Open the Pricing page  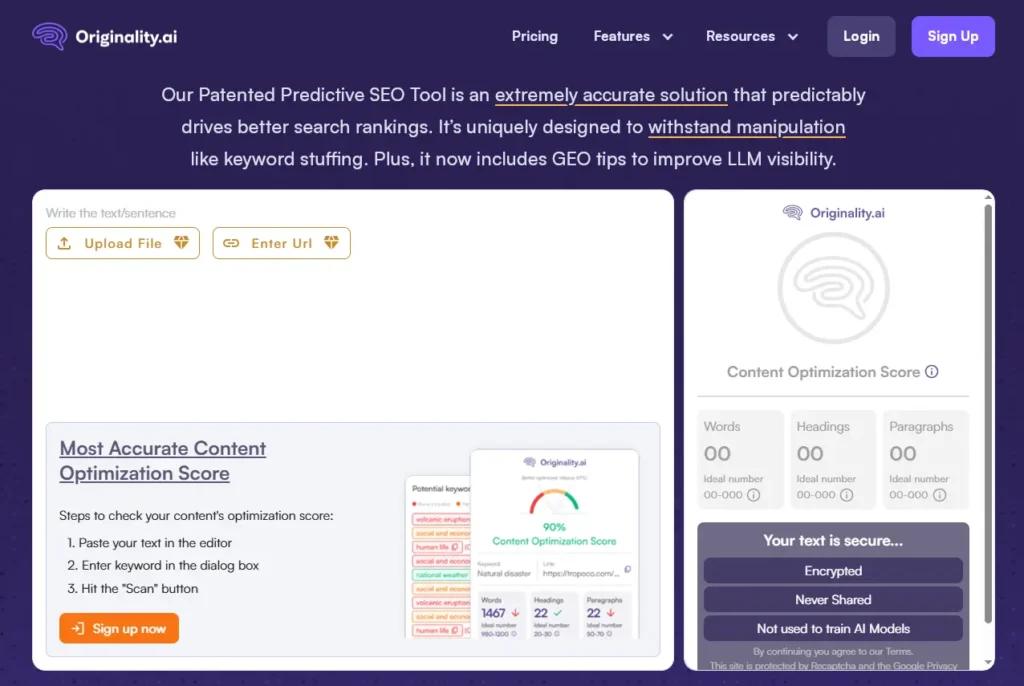(x=535, y=37)
